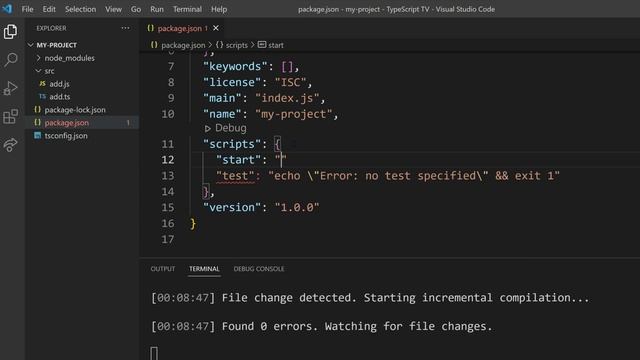
Task: Click package.json in the breadcrumb
Action: pos(183,45)
